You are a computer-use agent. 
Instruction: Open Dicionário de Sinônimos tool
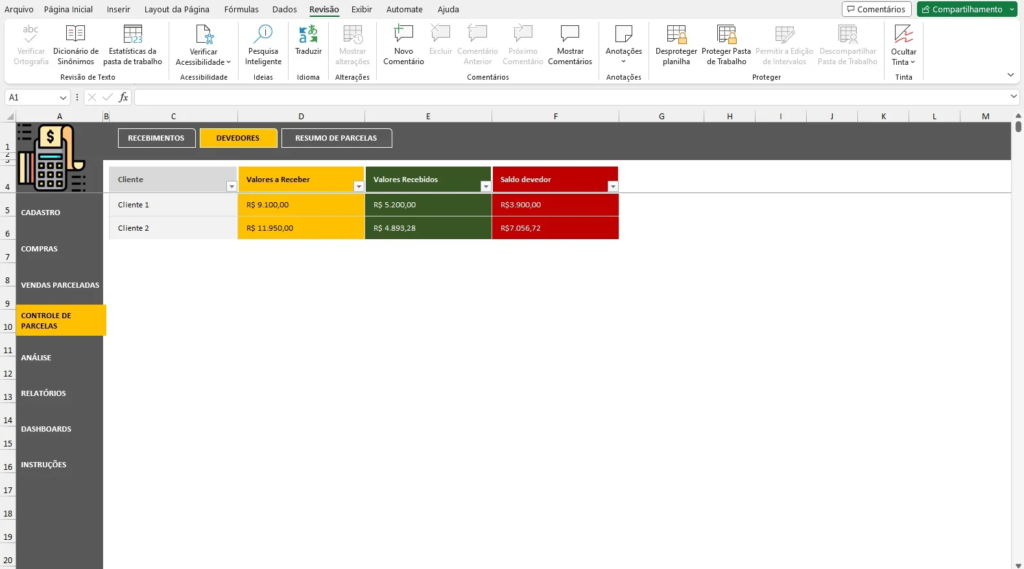[75, 45]
